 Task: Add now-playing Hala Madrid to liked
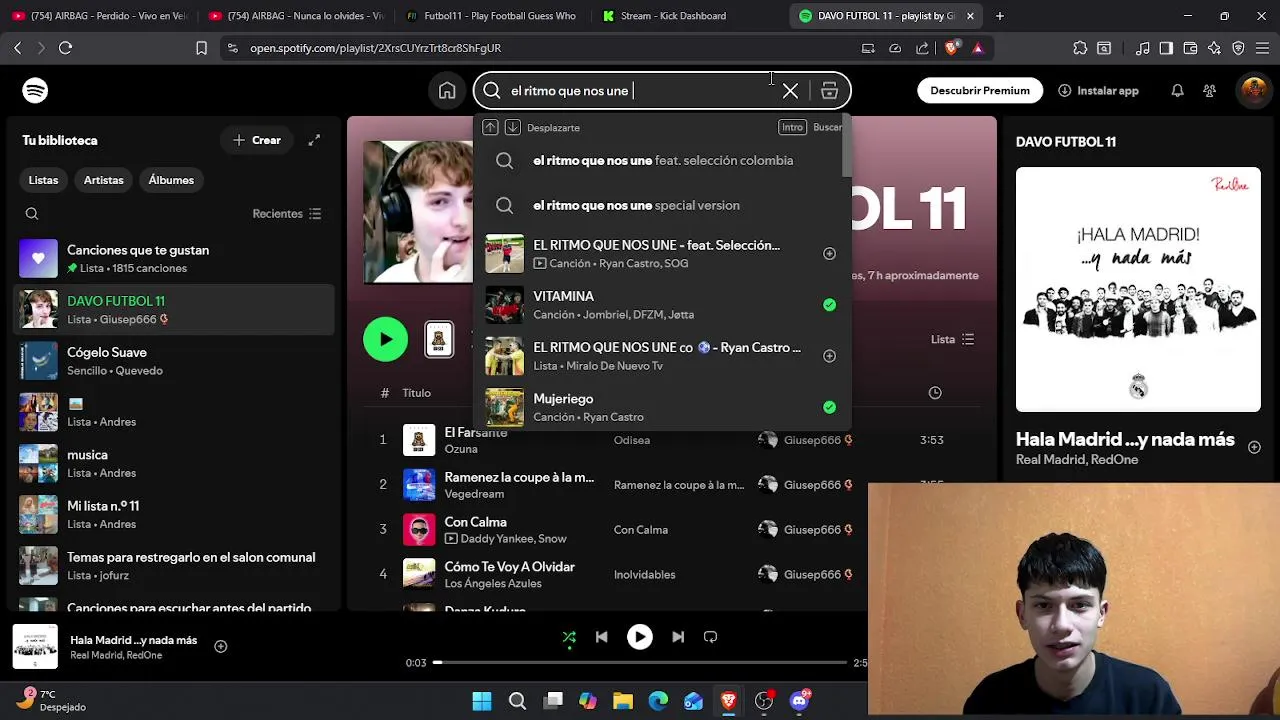pos(221,646)
